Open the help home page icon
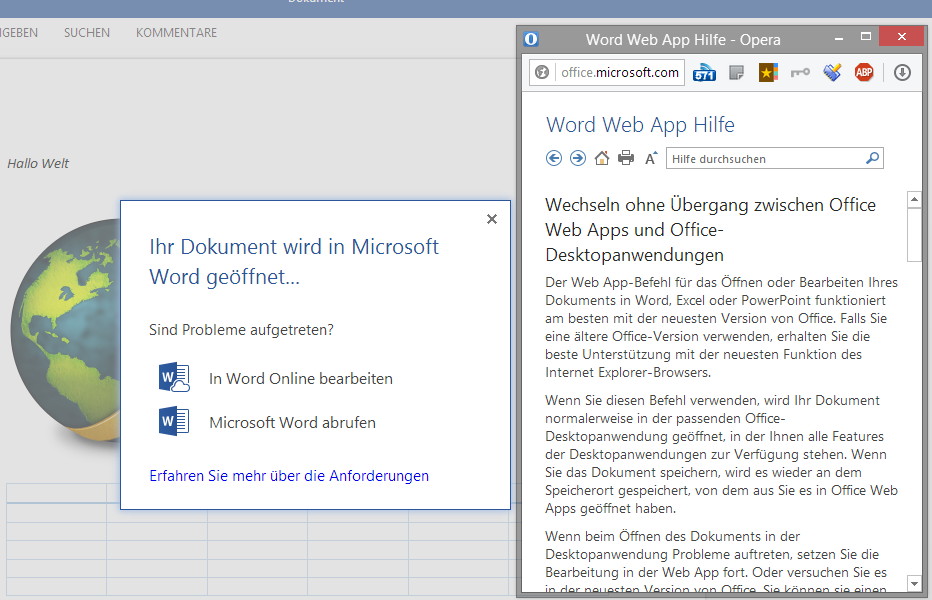 coord(602,158)
